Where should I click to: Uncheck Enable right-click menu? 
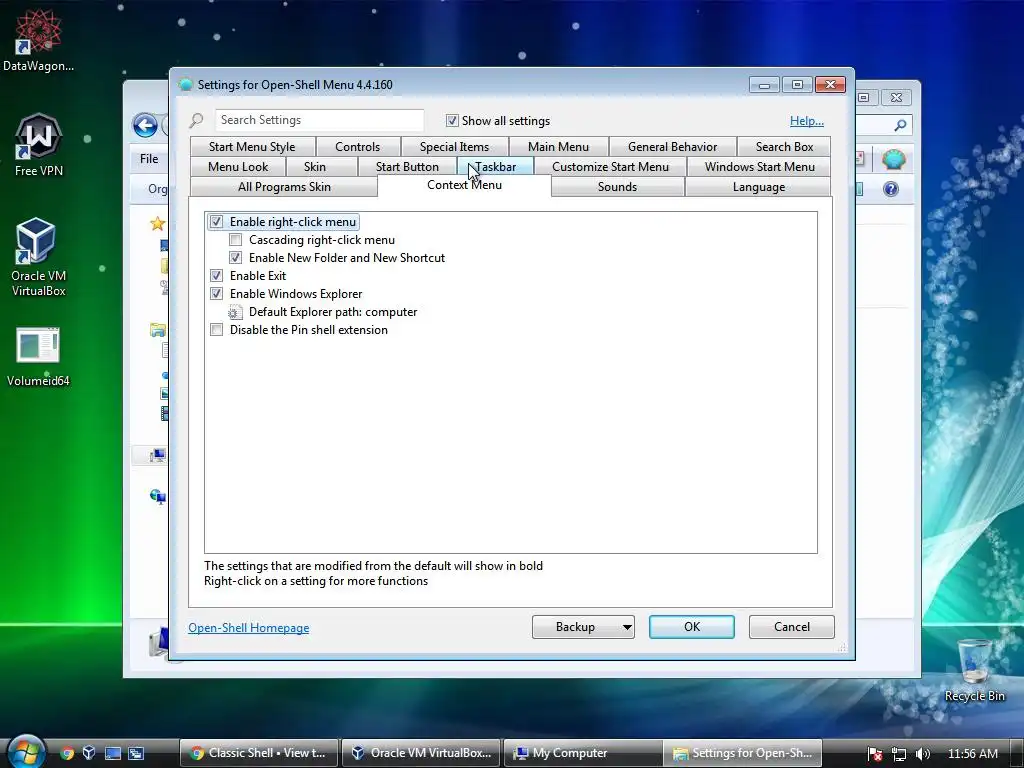tap(216, 222)
